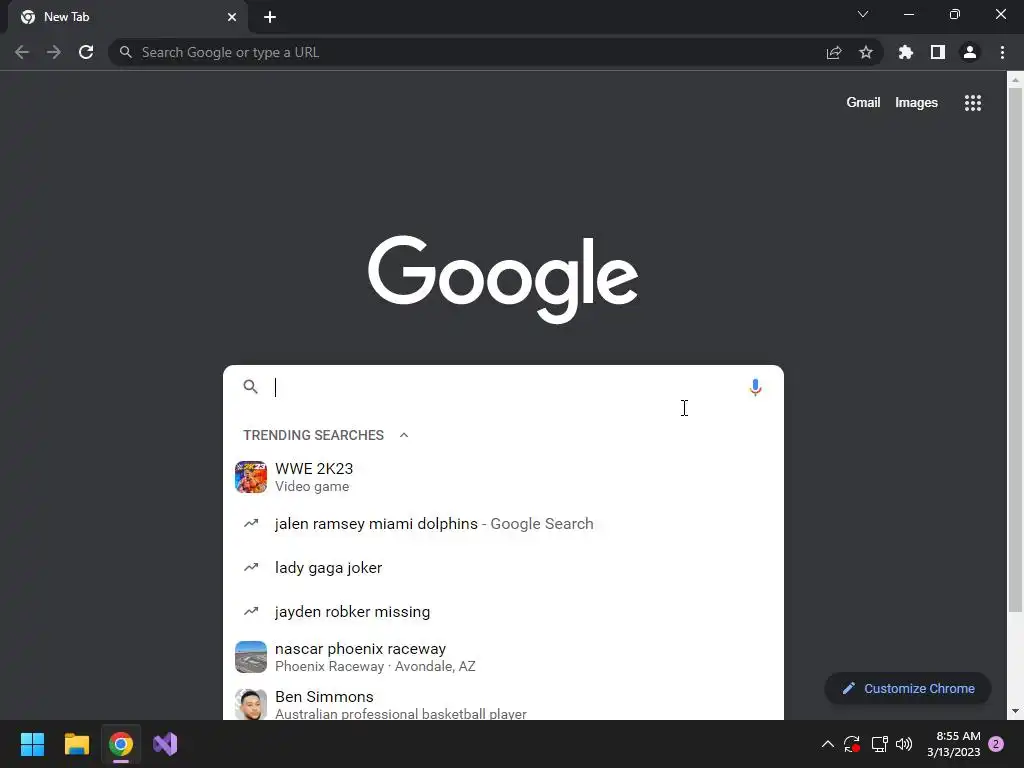Select jalen ramsey miami dolphins suggestion
Image resolution: width=1024 pixels, height=768 pixels.
click(x=503, y=524)
